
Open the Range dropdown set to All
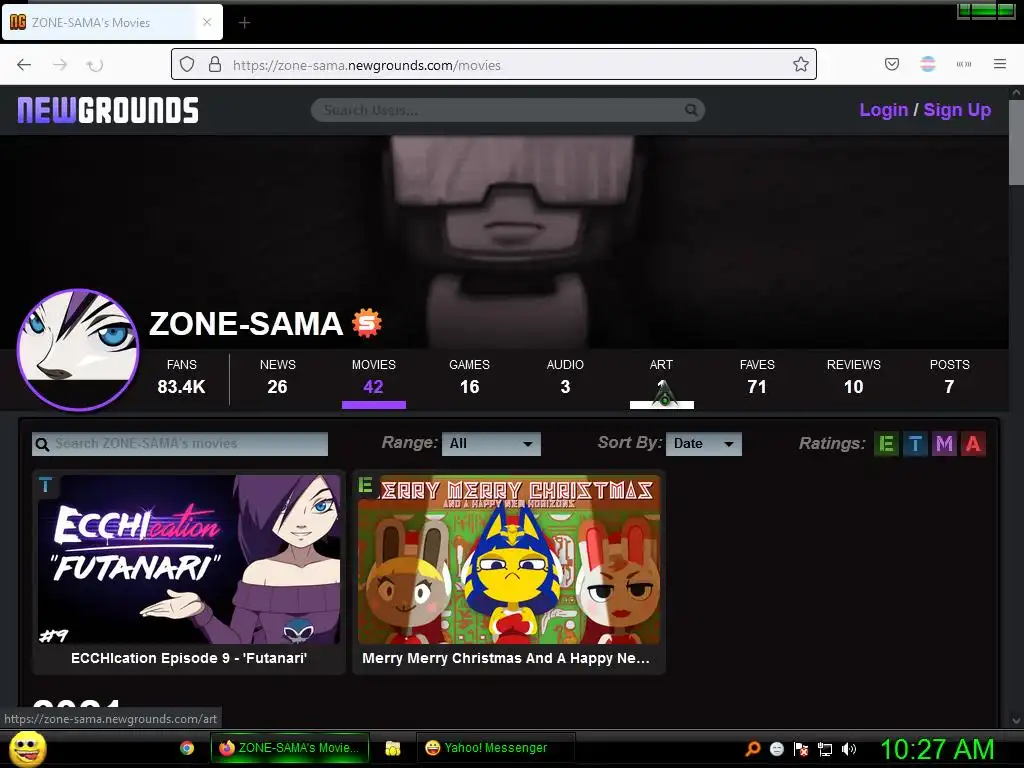point(491,444)
